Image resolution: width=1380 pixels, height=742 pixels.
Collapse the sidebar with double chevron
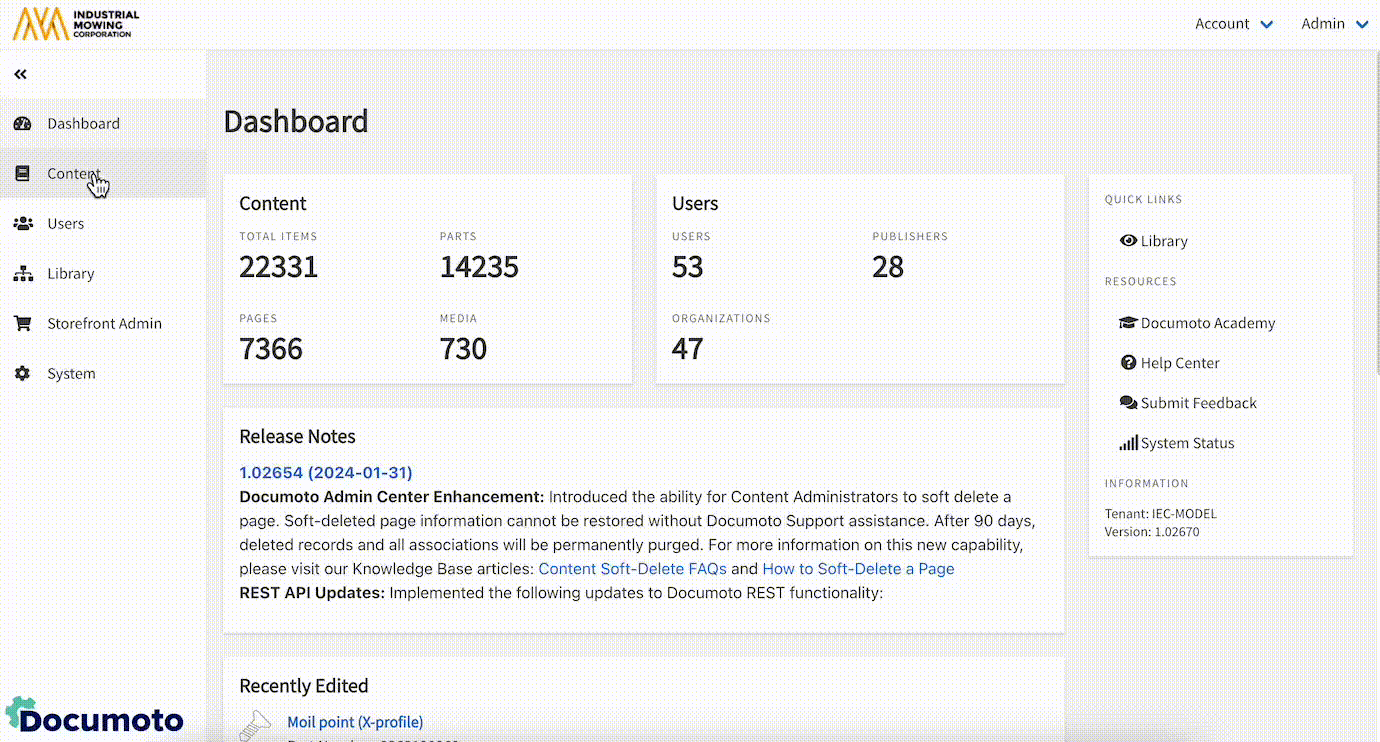pyautogui.click(x=20, y=74)
